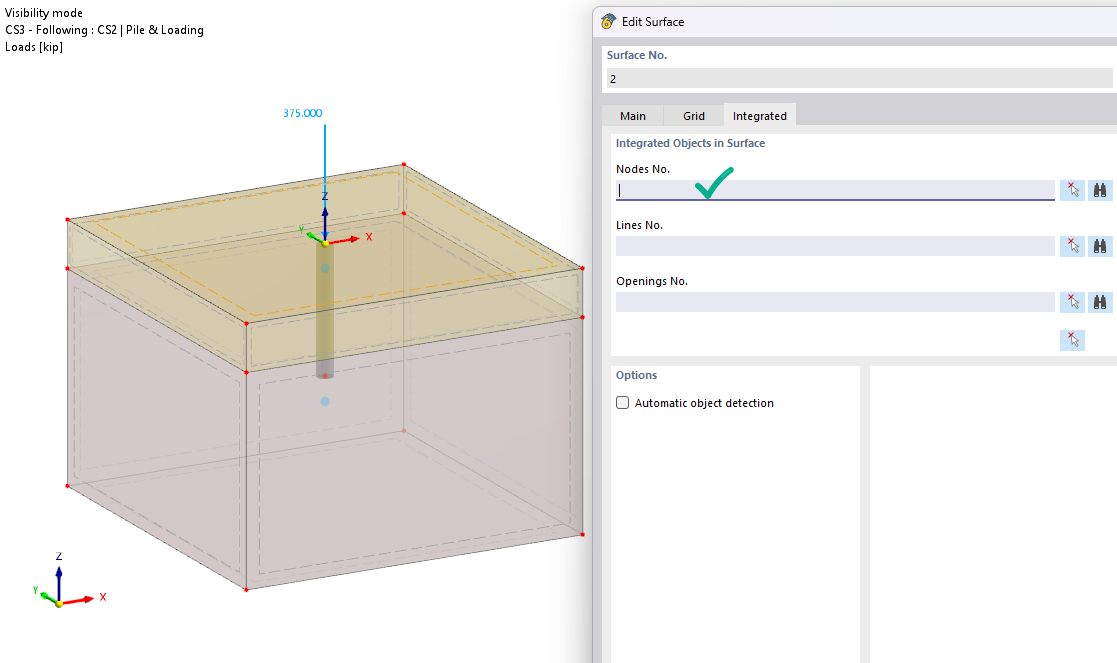Enable Automatic object detection
1117x663 pixels.
point(622,402)
